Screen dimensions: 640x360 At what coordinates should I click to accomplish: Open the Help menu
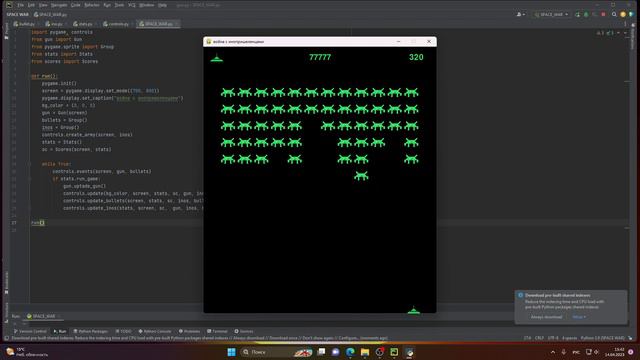click(162, 5)
